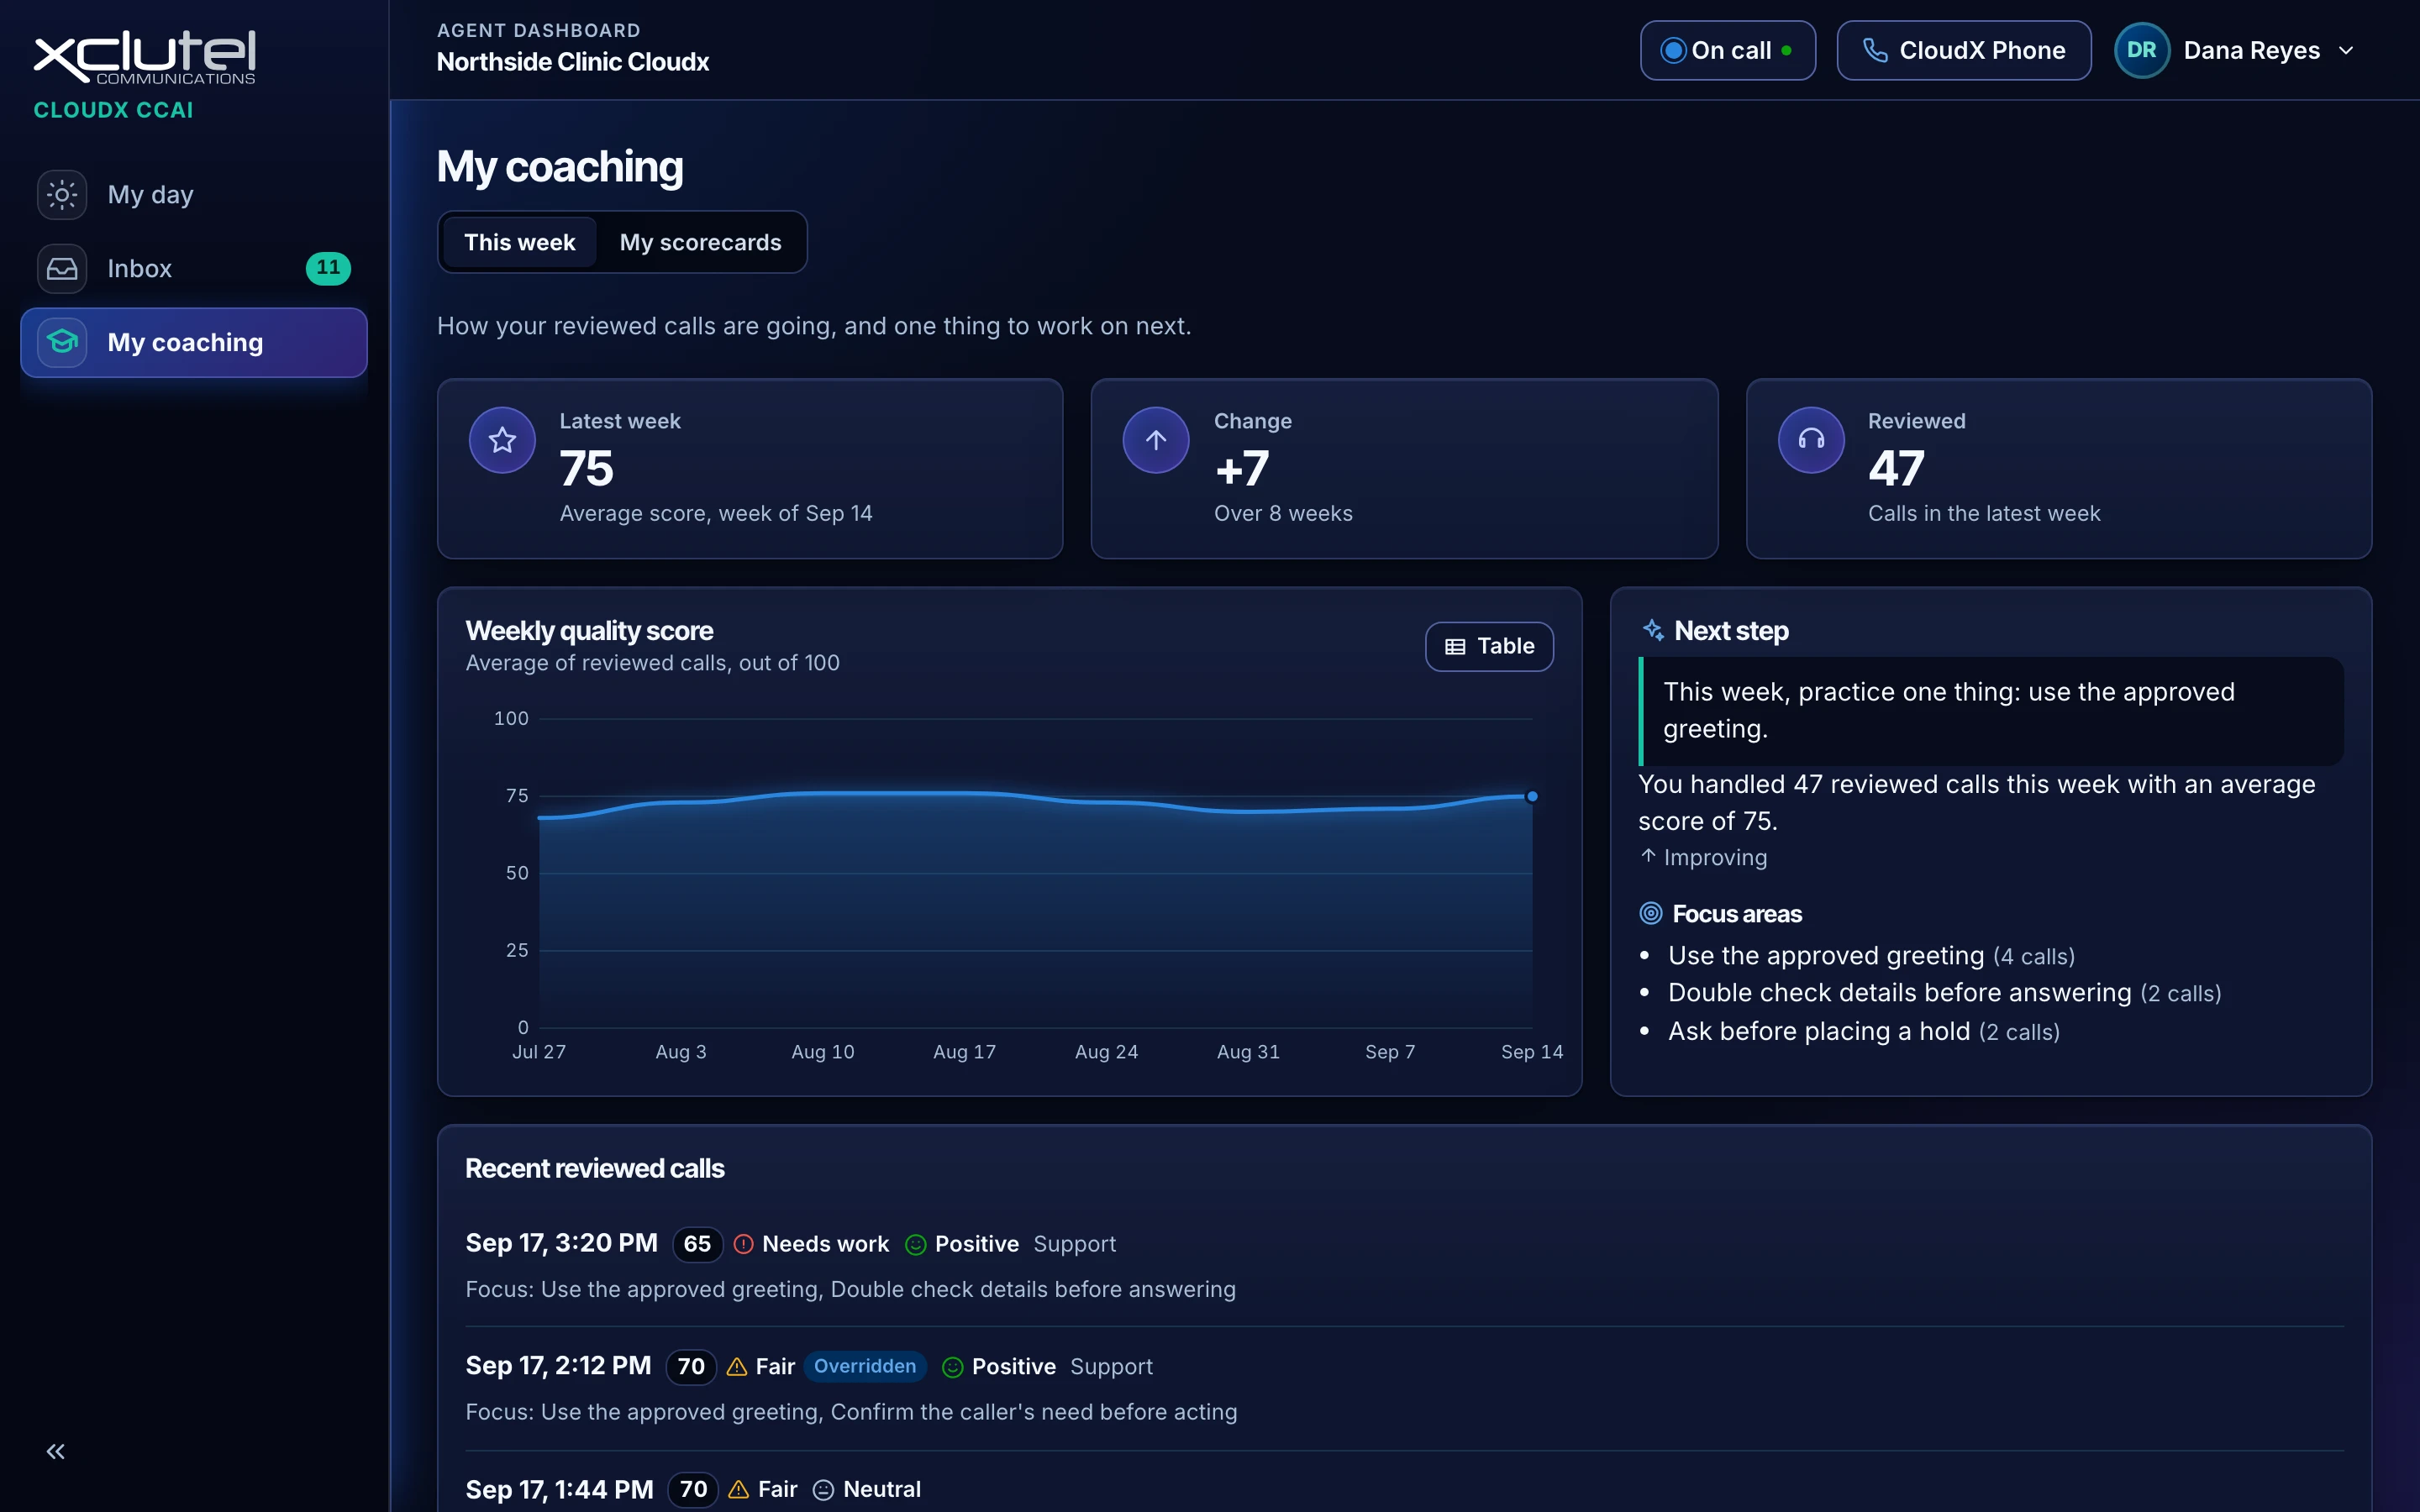Click the sparkle icon beside Next step

click(x=1653, y=630)
